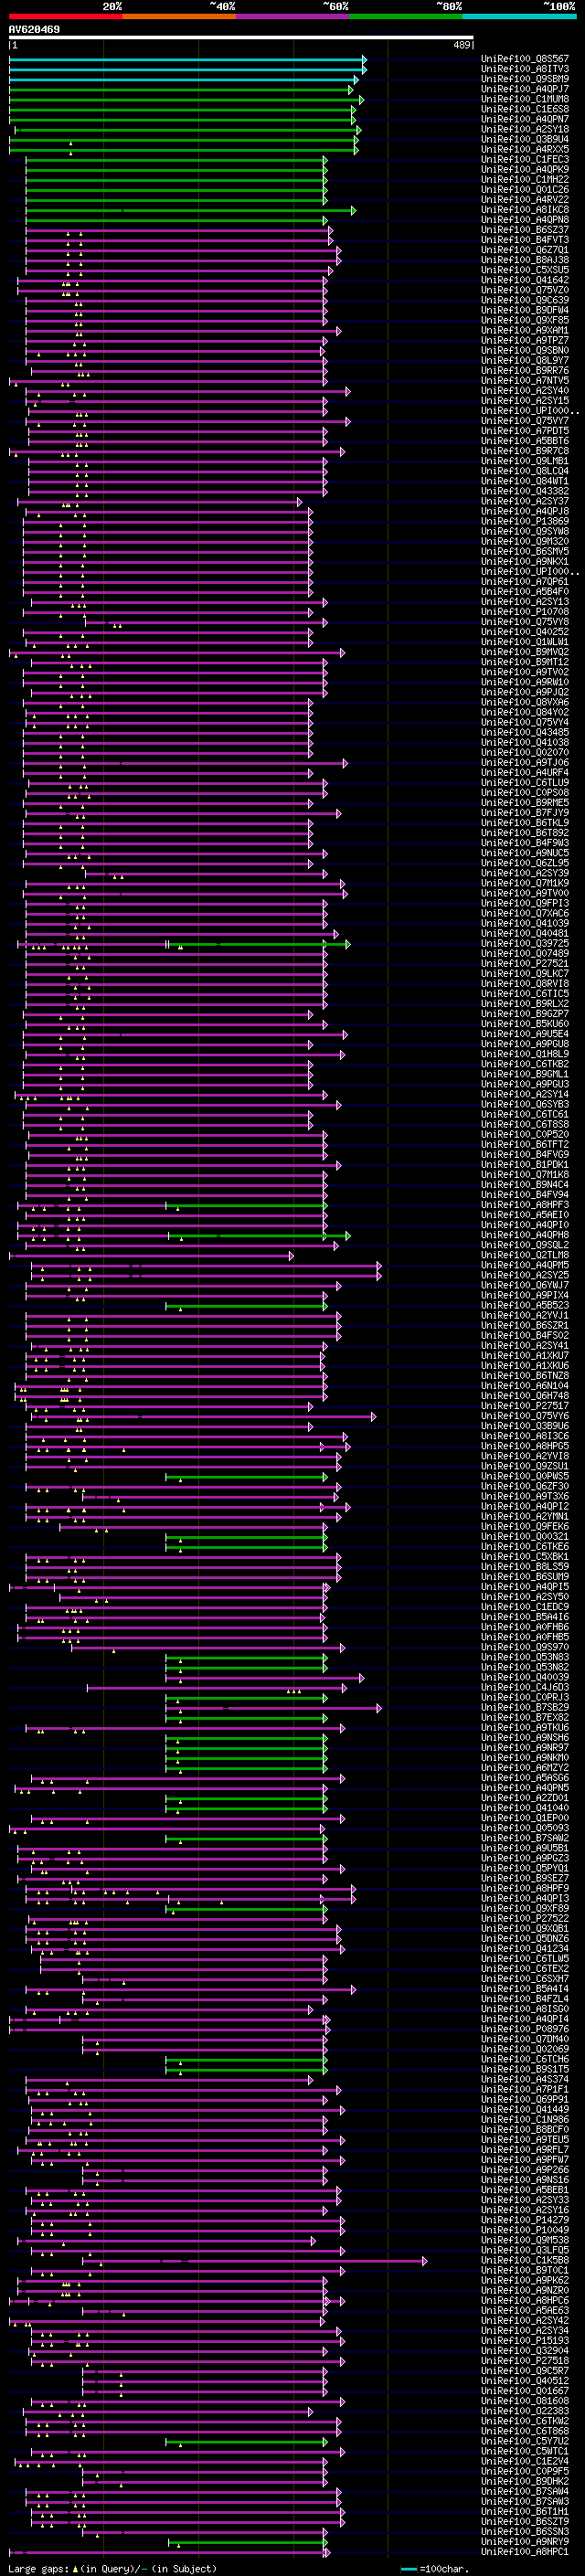Screen dimensions: 585x2576
Task: Open hit UniRef100_B7SAW4
Action: (x=525, y=2491)
